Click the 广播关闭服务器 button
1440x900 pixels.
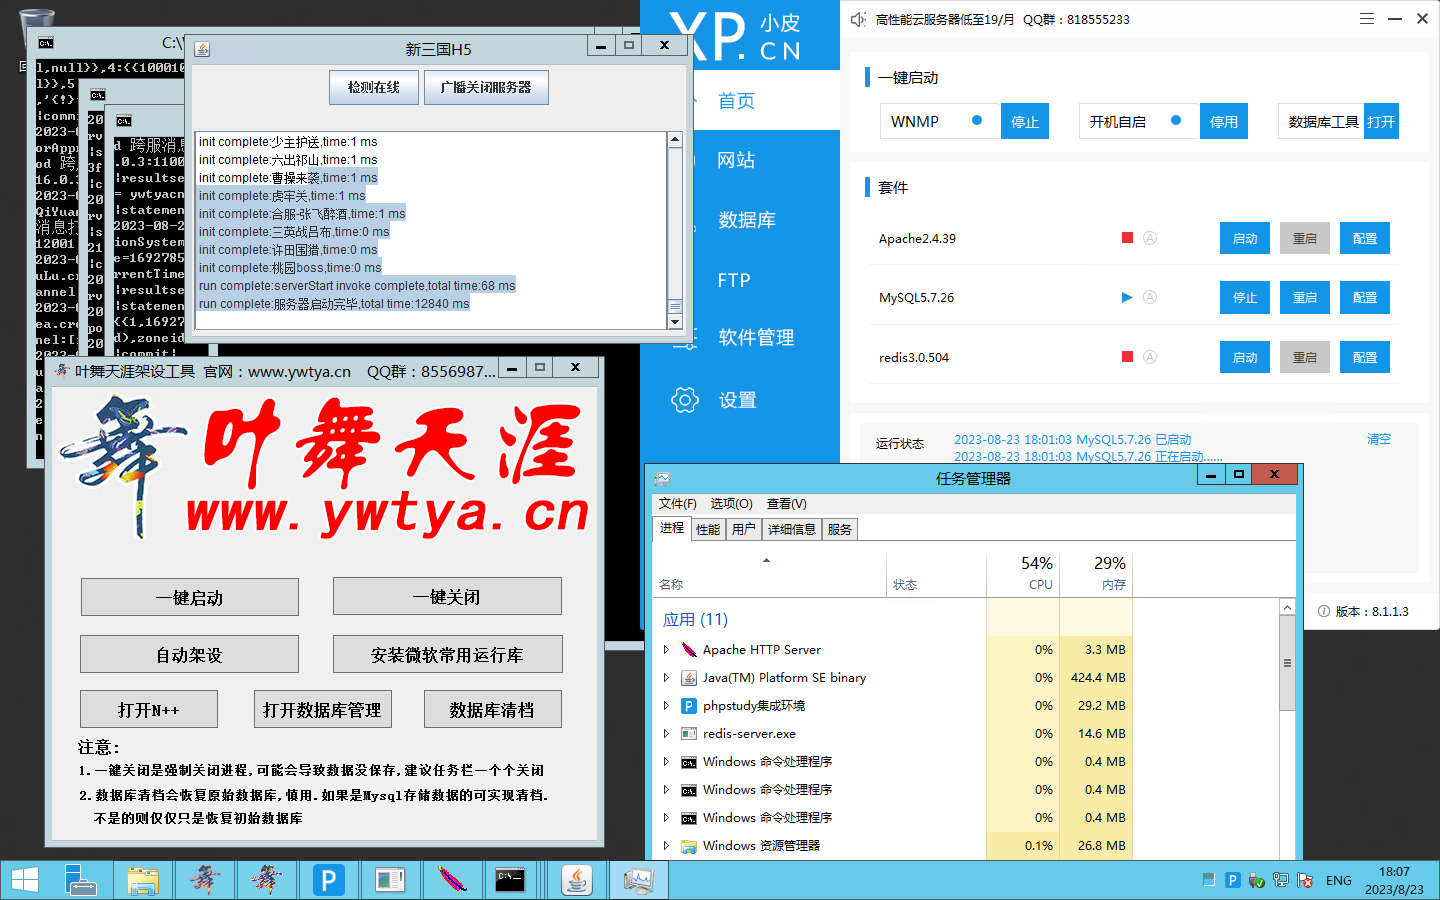[x=486, y=87]
